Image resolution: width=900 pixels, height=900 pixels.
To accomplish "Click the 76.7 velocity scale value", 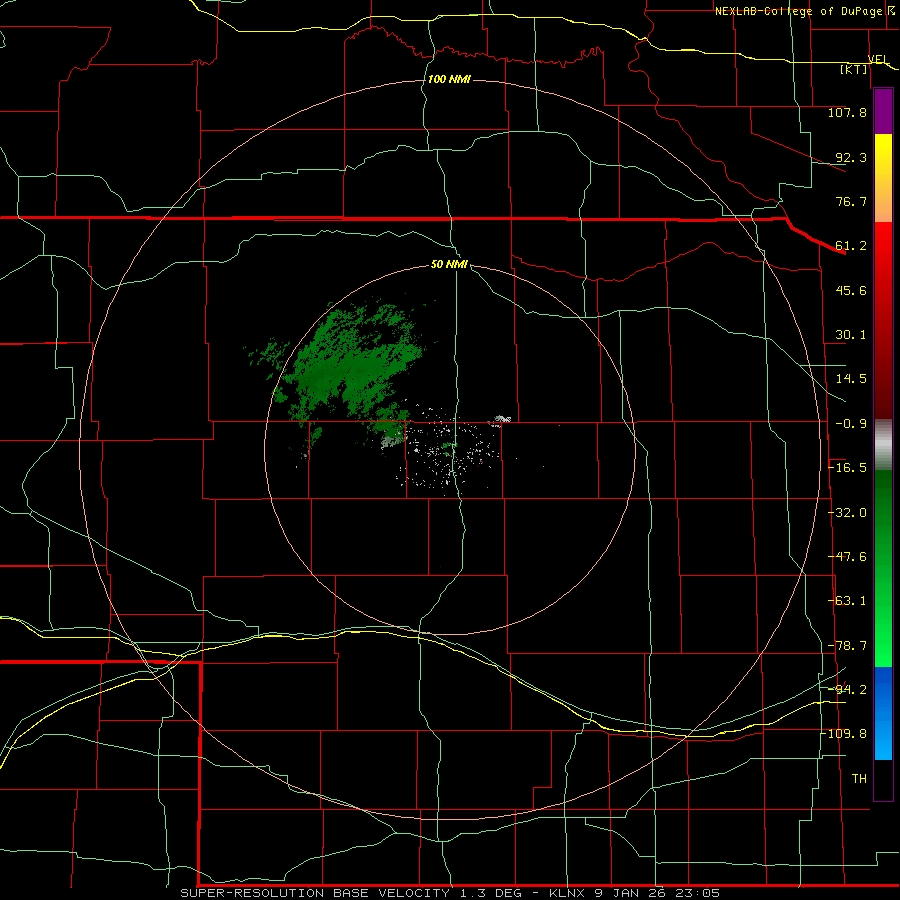I will point(851,201).
